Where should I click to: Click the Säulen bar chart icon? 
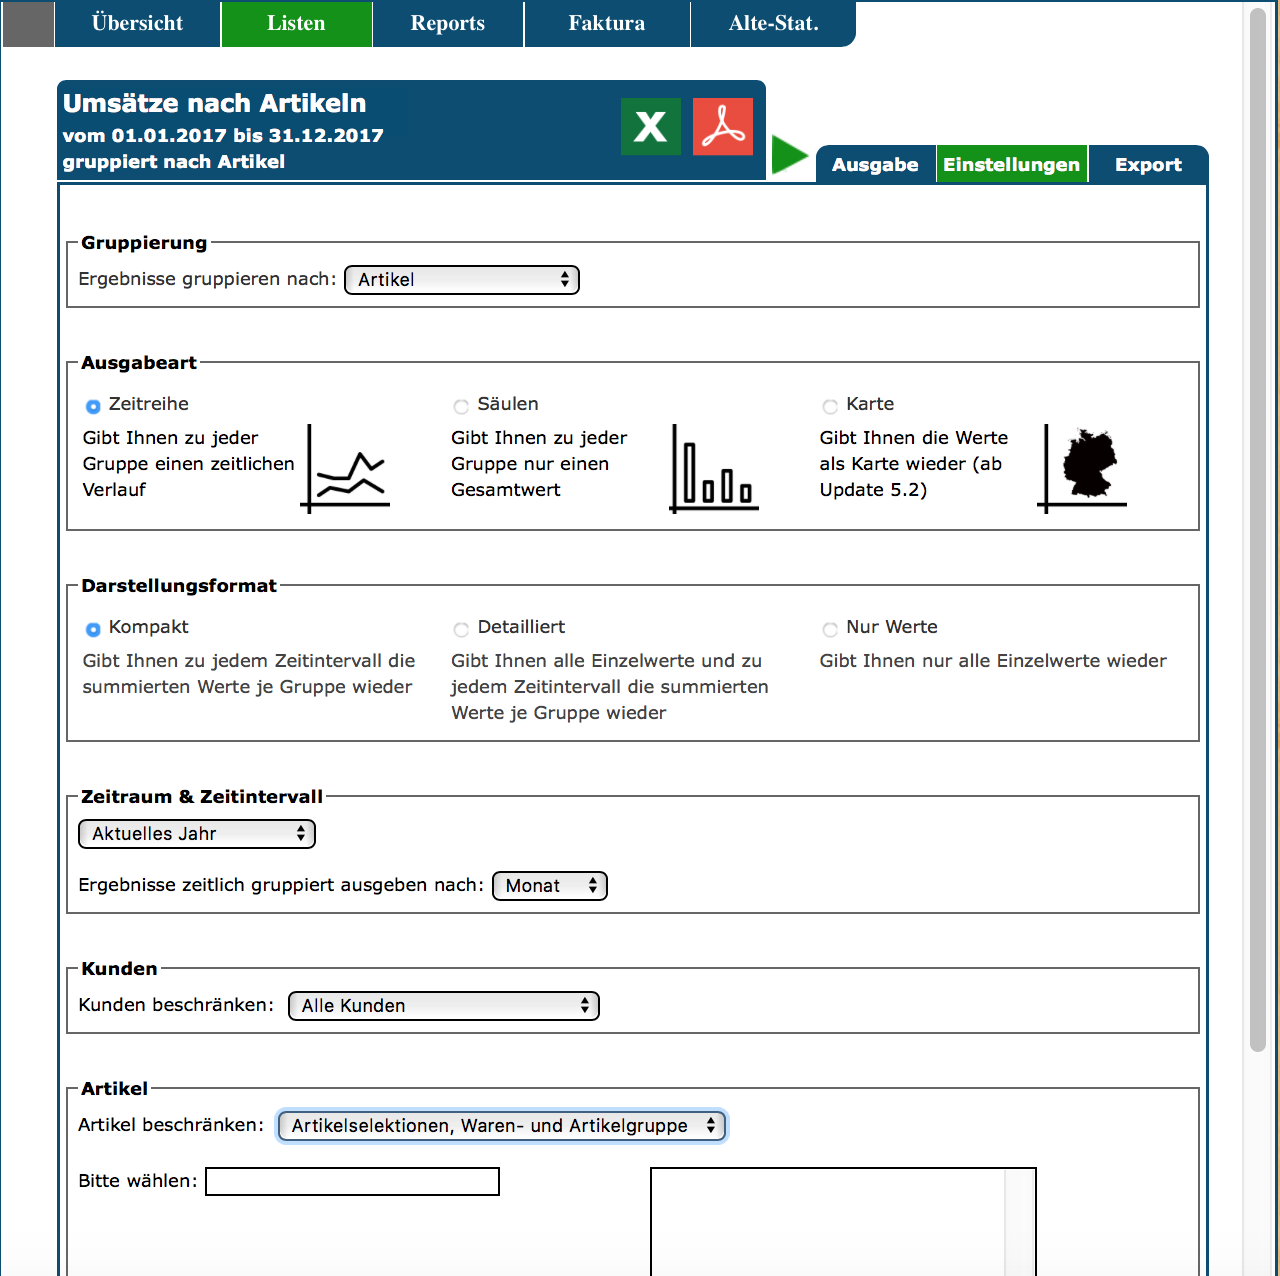[x=714, y=469]
